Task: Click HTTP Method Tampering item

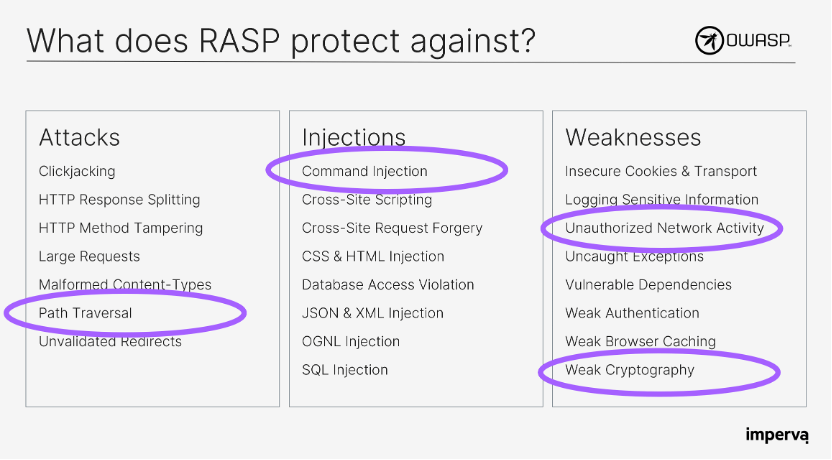Action: (121, 228)
